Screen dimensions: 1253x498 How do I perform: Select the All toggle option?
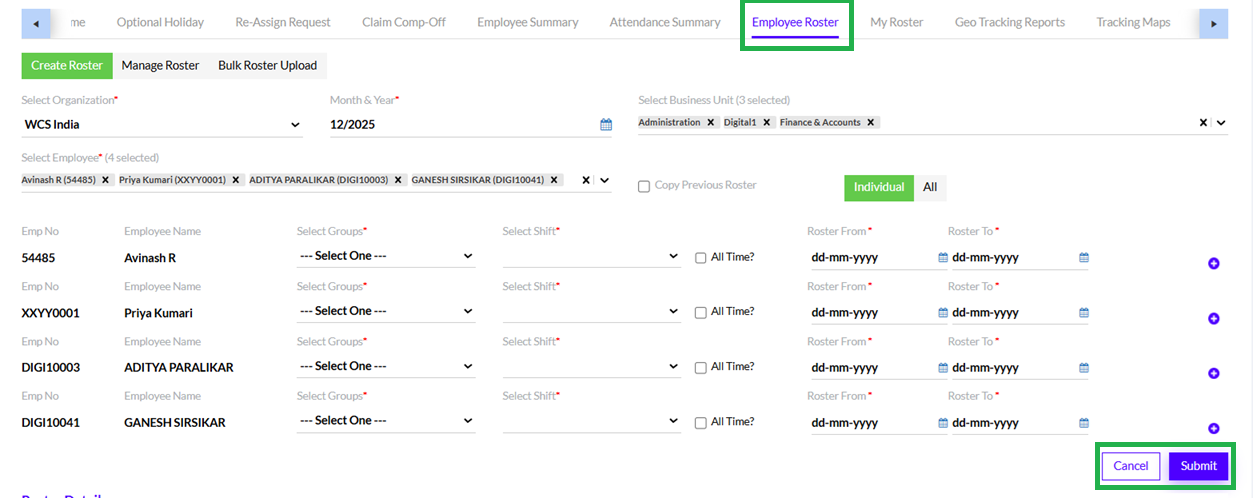929,187
